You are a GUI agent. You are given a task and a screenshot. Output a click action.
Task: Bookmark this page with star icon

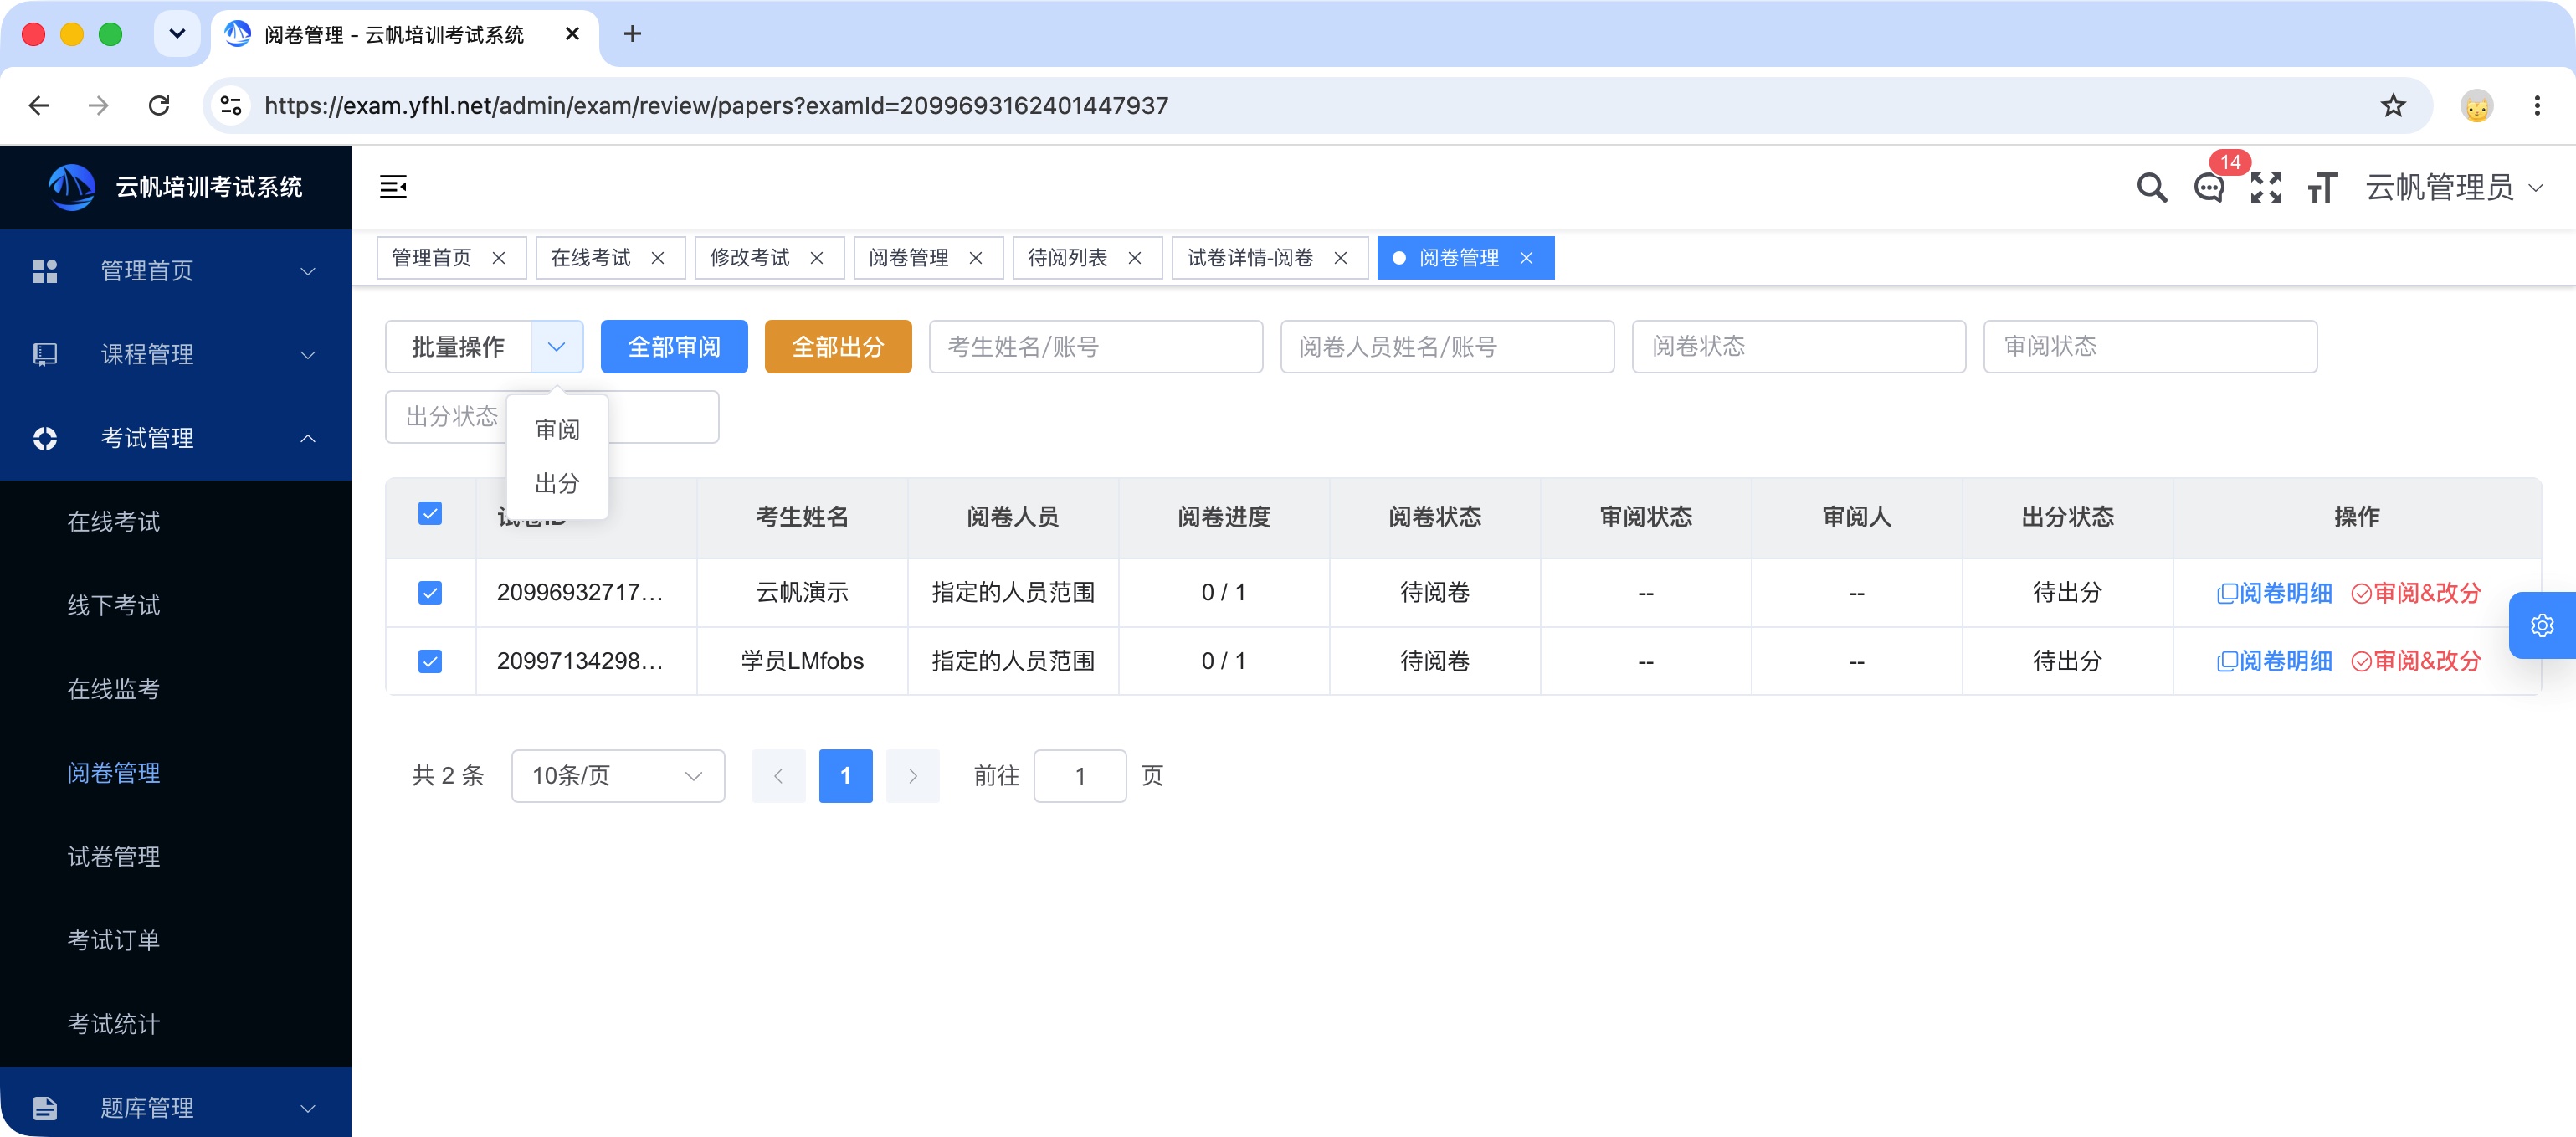[x=2392, y=105]
